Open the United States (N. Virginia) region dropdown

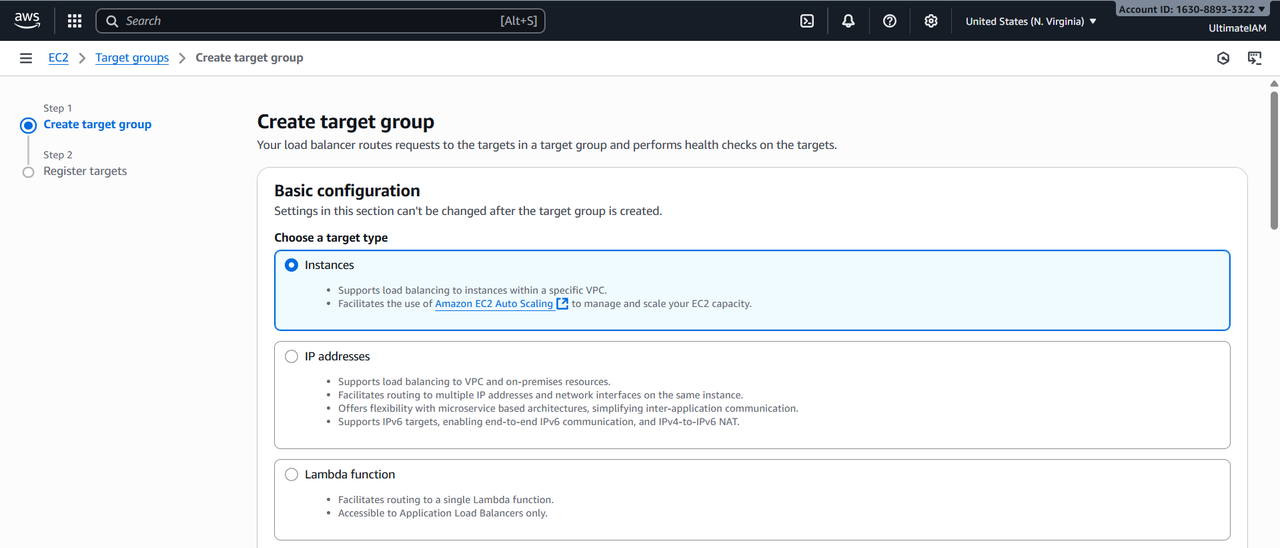[x=1030, y=21]
